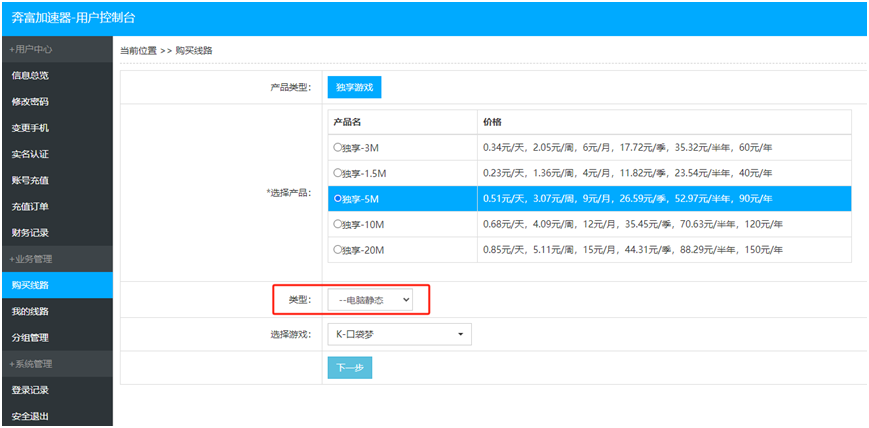
Task: Click the 下一步 button
Action: (349, 368)
